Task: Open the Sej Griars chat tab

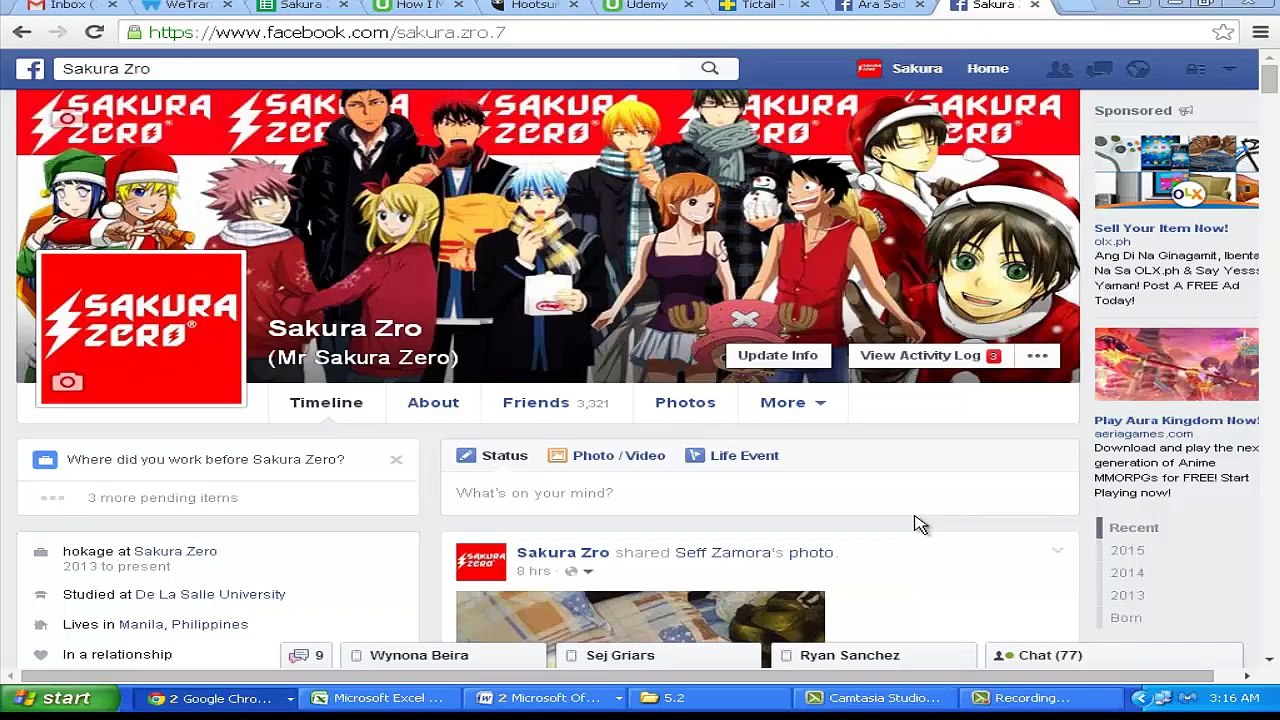Action: 660,655
